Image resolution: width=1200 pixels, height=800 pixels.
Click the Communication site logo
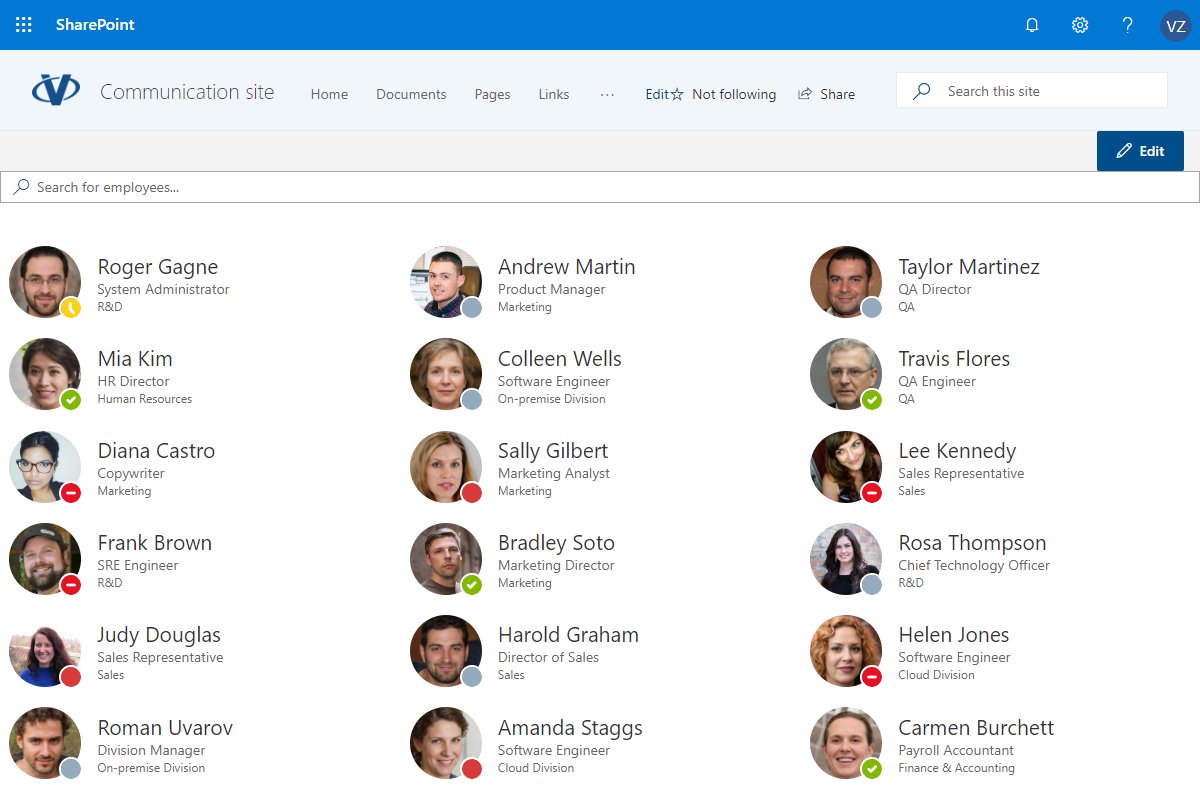coord(56,88)
